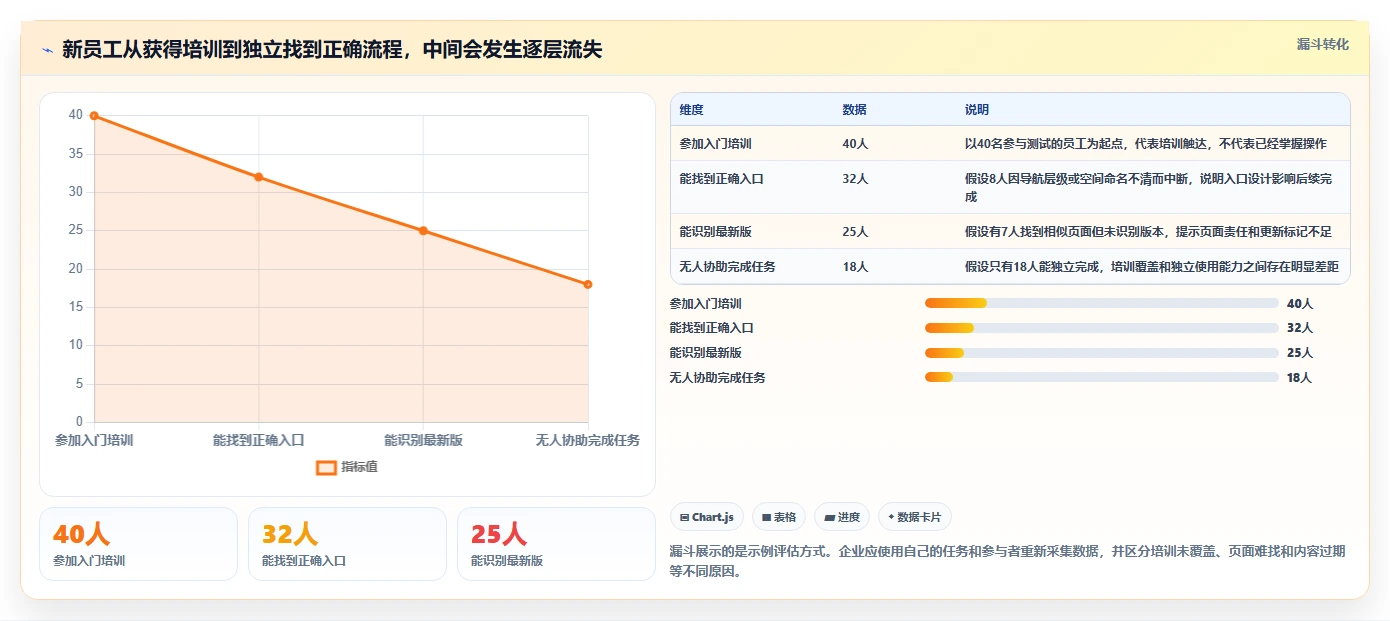Click description starting 假设8人因导航层级

tap(1148, 188)
